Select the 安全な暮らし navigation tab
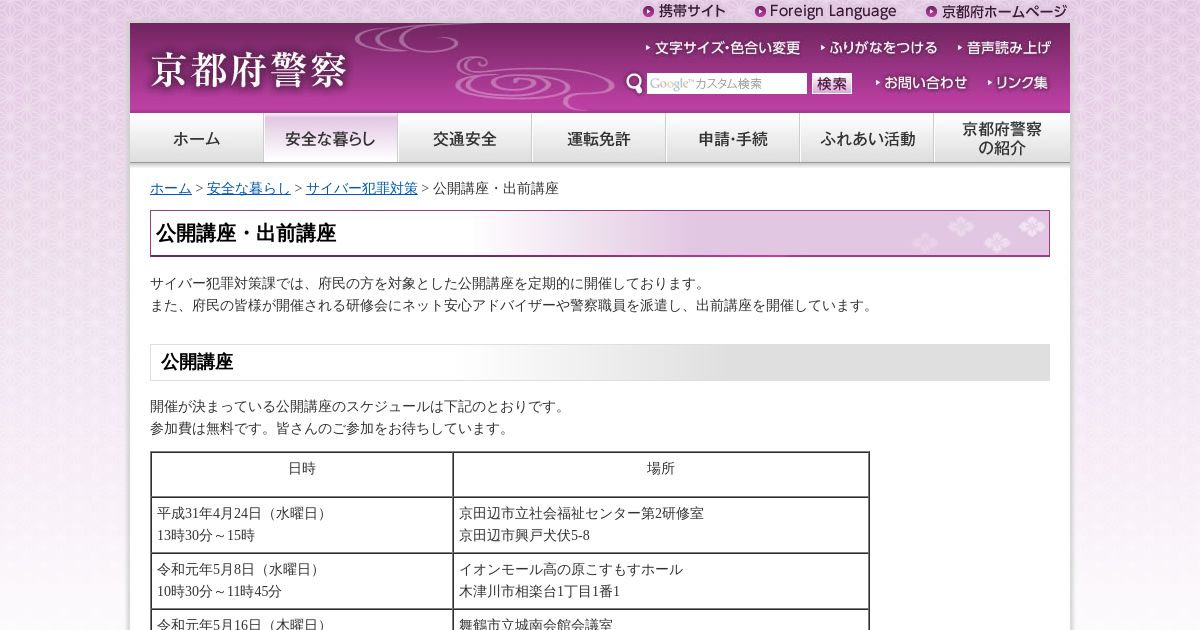1200x630 pixels. 331,138
